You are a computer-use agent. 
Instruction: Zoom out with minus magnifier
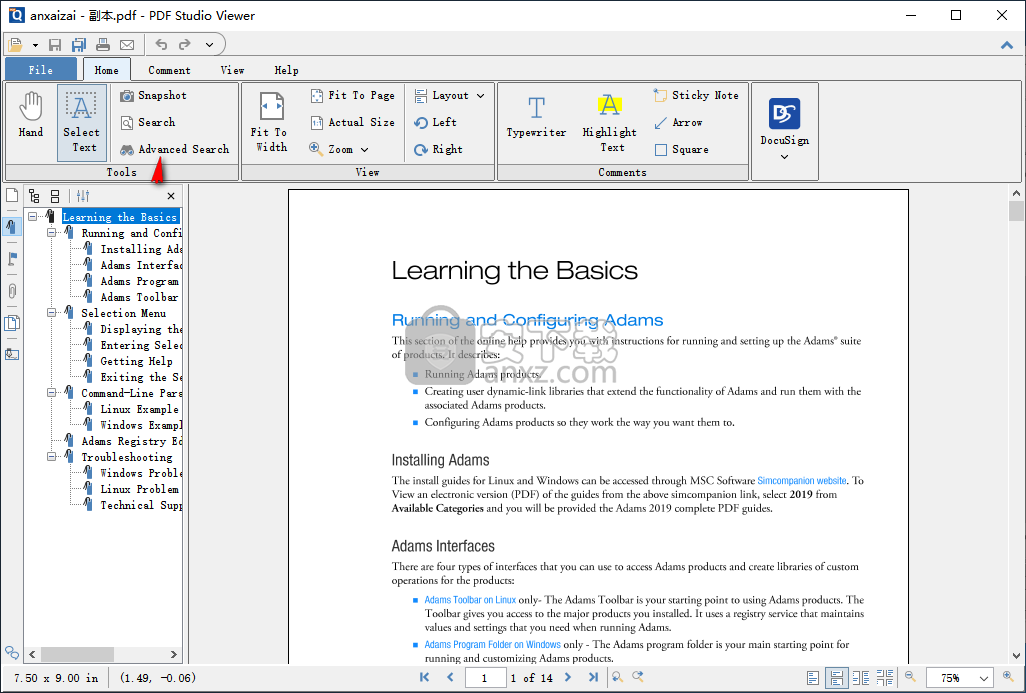tap(910, 677)
